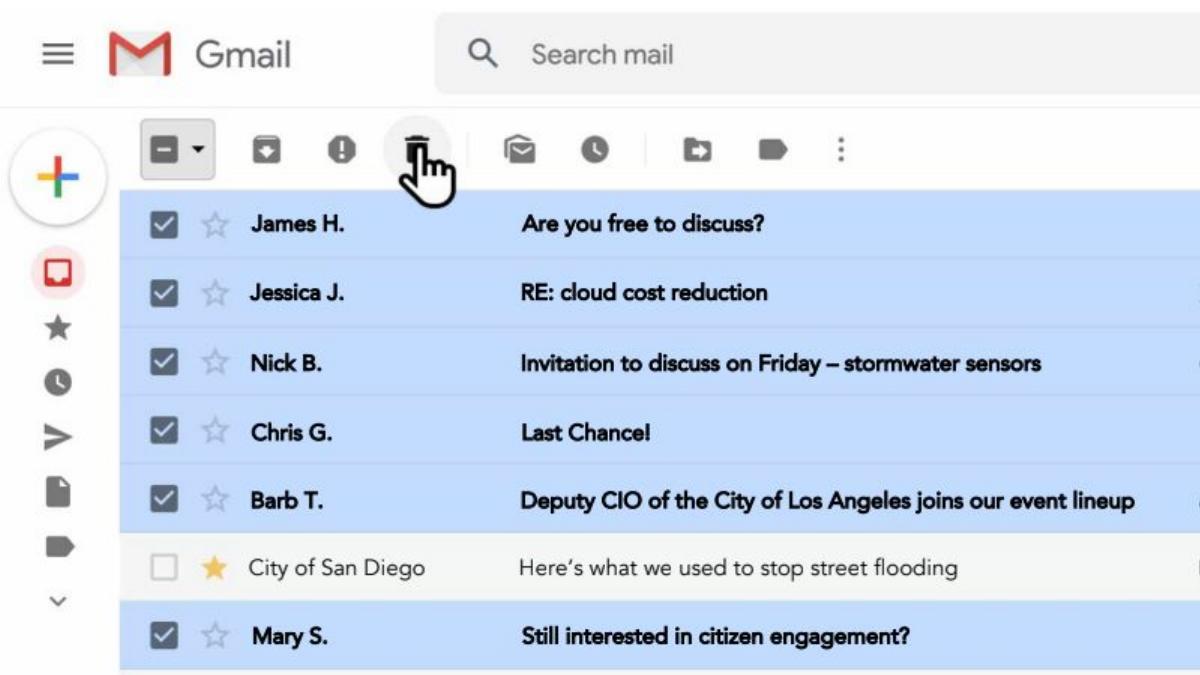The width and height of the screenshot is (1200, 675).
Task: Open 'Are you free to discuss?' email
Action: pyautogui.click(x=643, y=224)
